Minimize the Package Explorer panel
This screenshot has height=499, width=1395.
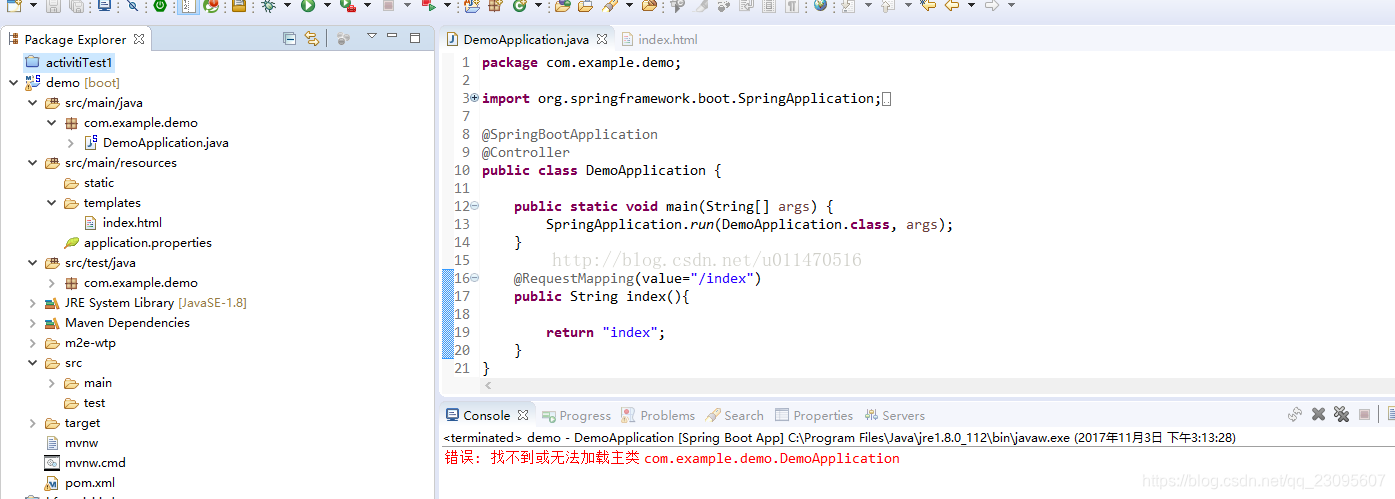393,37
